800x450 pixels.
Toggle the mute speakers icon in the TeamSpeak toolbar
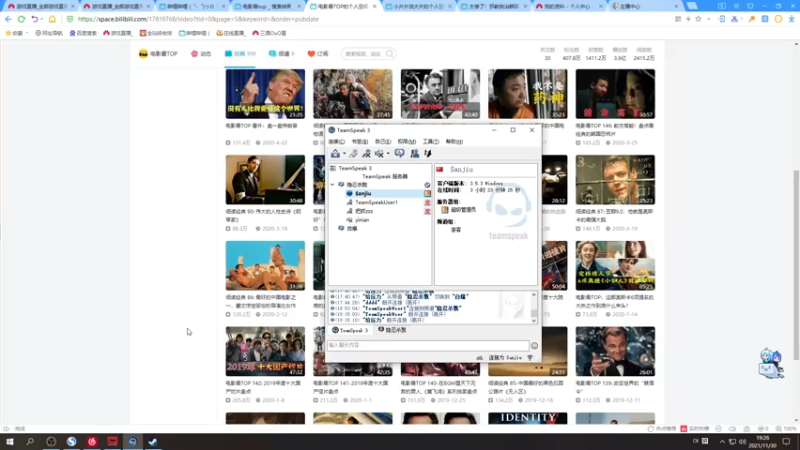[x=379, y=154]
